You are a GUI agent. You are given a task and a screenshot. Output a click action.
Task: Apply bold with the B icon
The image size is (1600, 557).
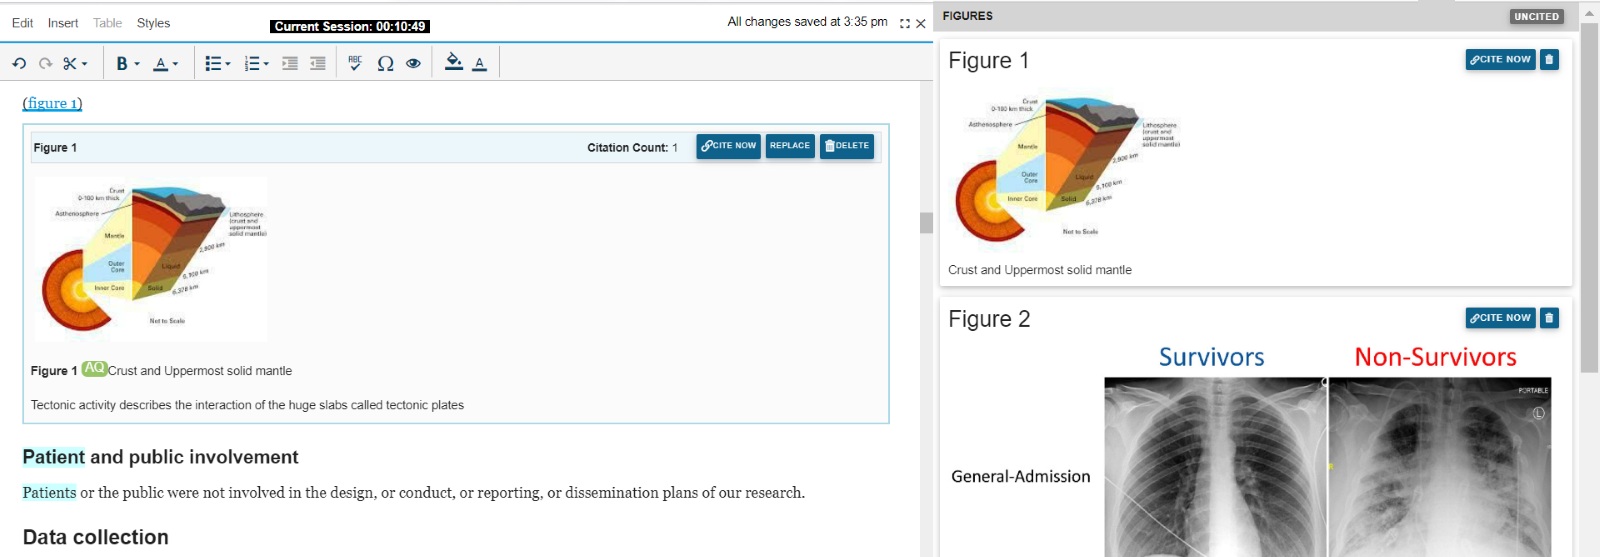coord(122,64)
